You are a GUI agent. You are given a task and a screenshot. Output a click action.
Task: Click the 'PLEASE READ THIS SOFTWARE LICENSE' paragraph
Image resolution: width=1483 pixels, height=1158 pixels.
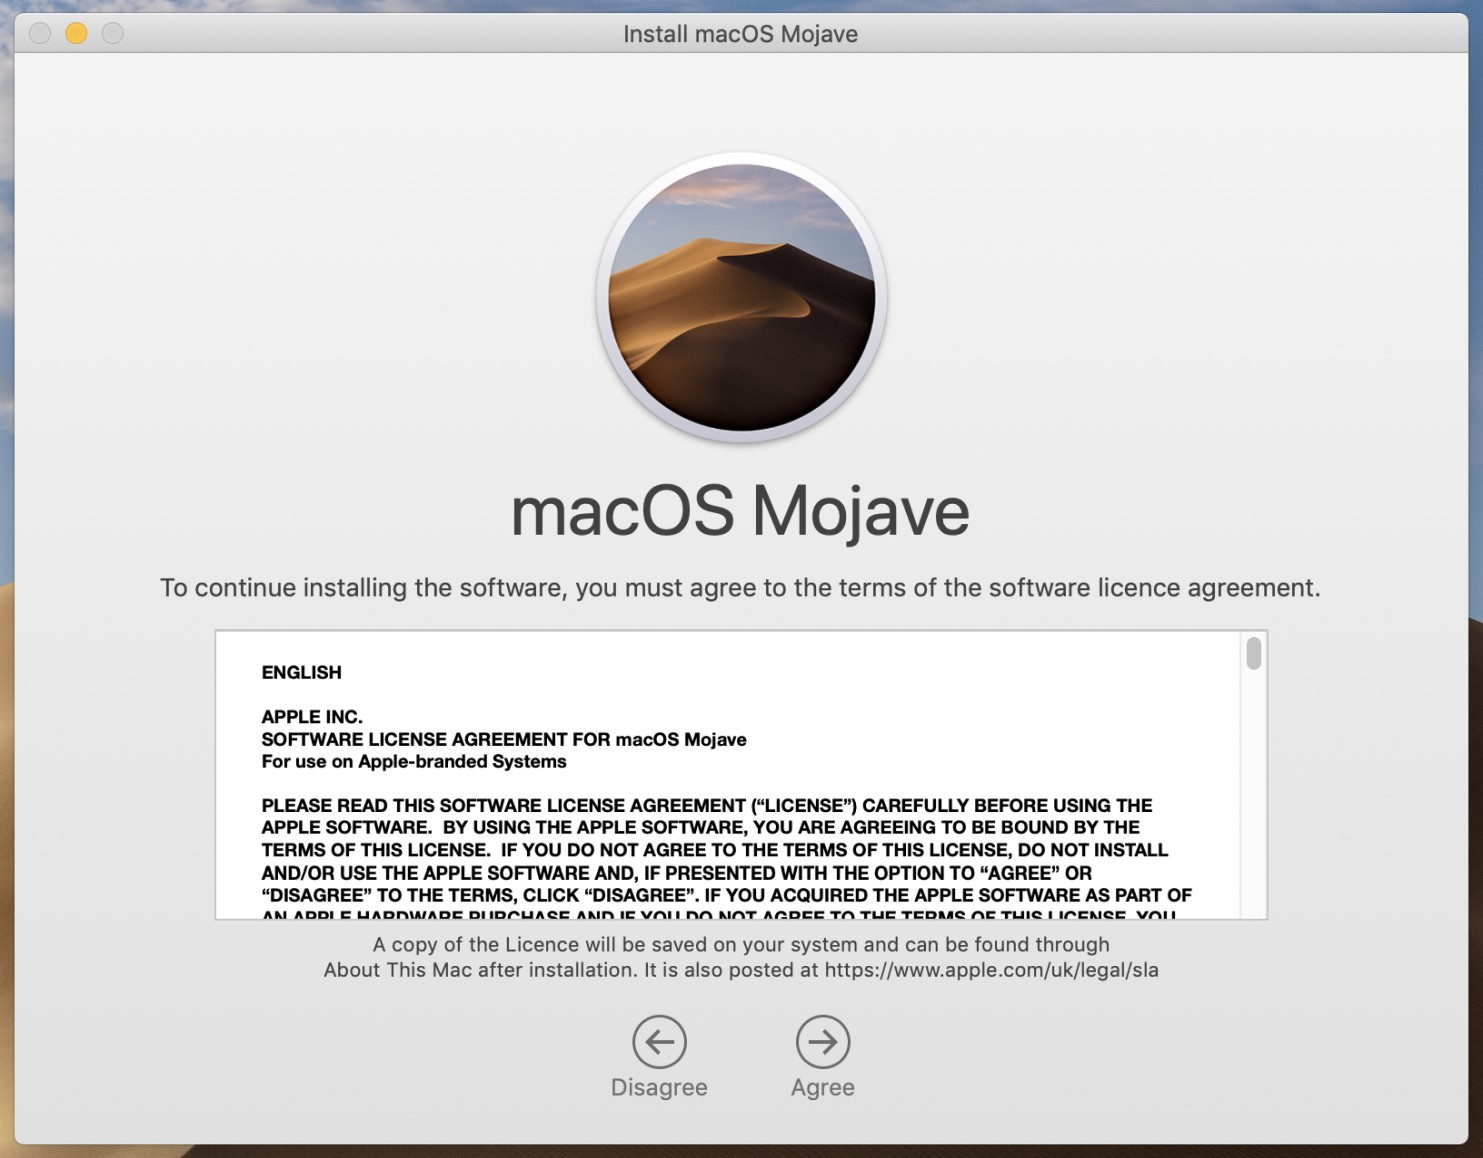[726, 860]
